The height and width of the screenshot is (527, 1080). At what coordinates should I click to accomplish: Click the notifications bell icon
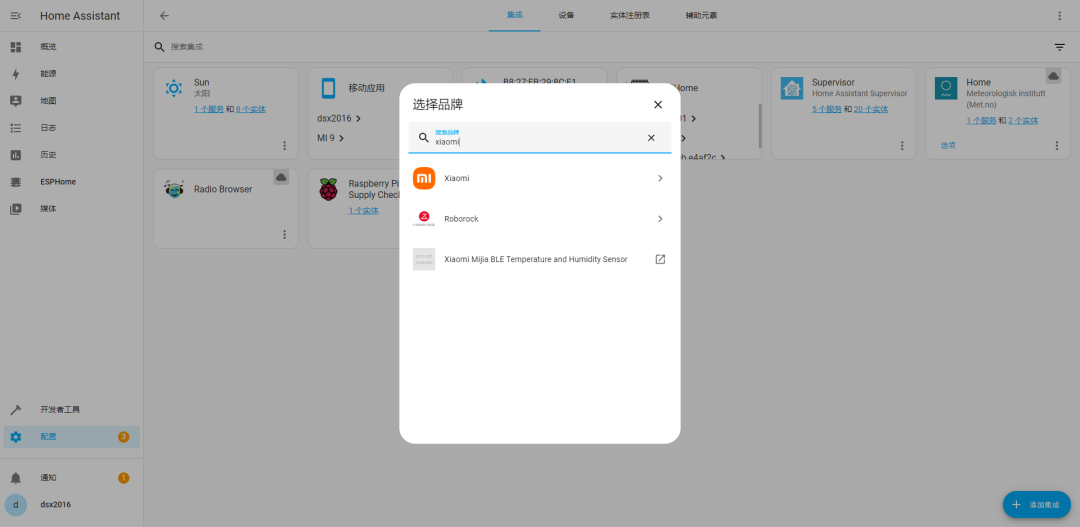coord(16,478)
